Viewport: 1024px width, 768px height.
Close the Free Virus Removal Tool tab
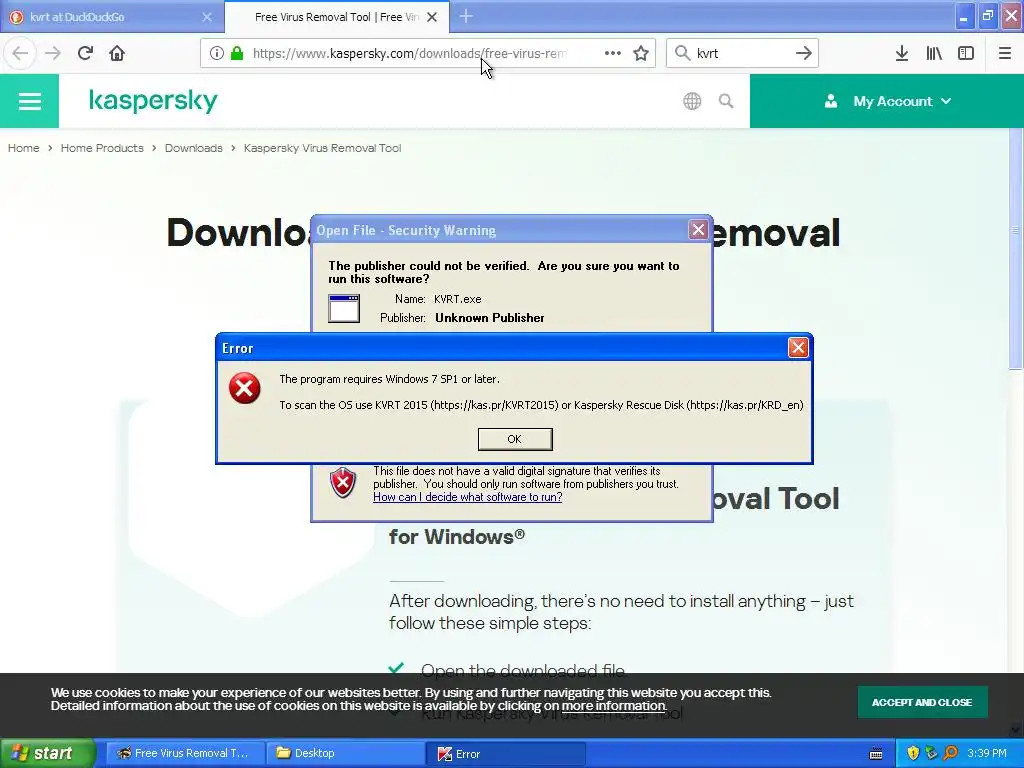(432, 17)
